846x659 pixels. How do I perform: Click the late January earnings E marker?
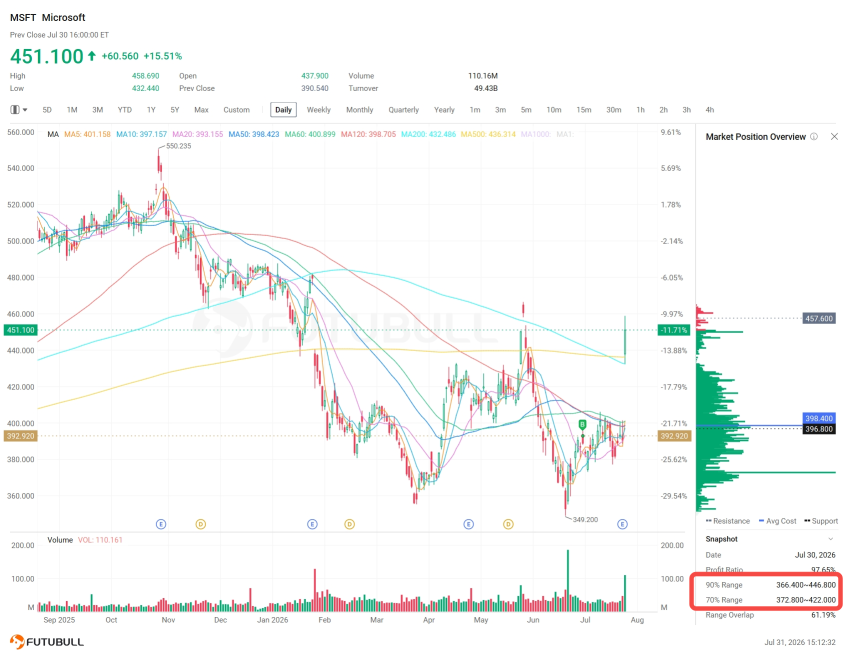click(x=312, y=524)
